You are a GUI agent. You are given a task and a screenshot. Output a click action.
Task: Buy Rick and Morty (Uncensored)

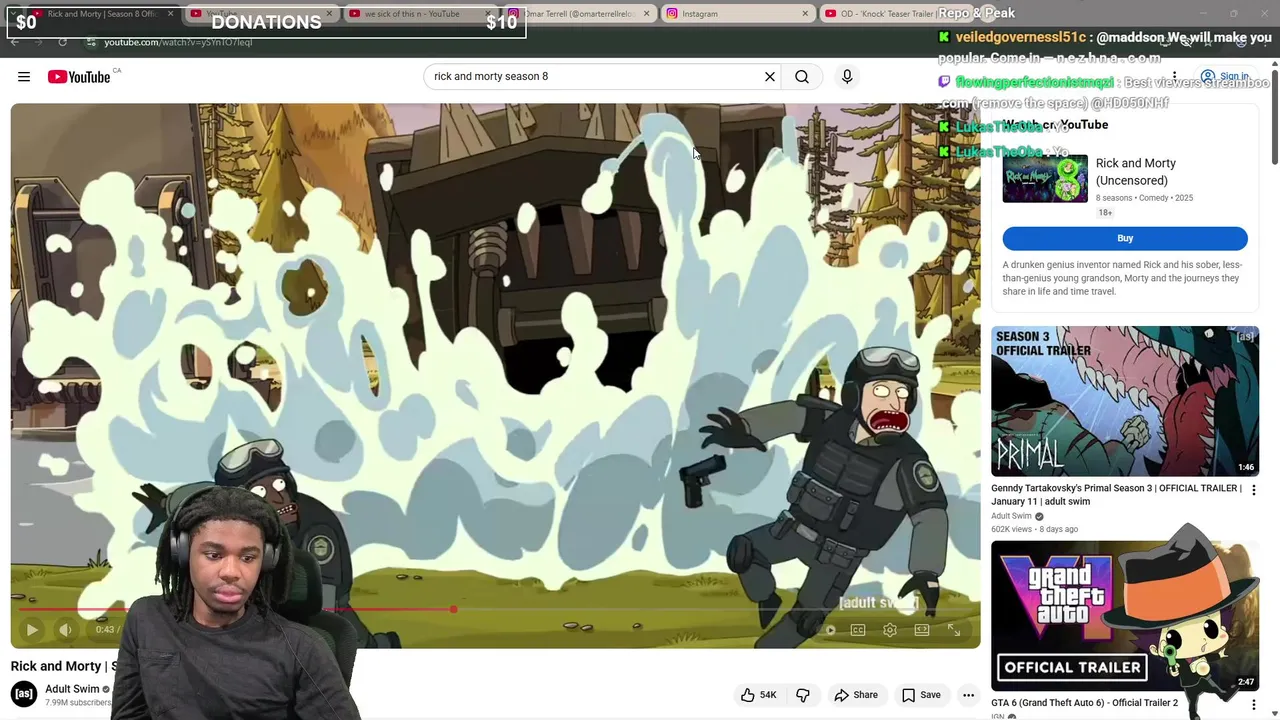point(1125,238)
